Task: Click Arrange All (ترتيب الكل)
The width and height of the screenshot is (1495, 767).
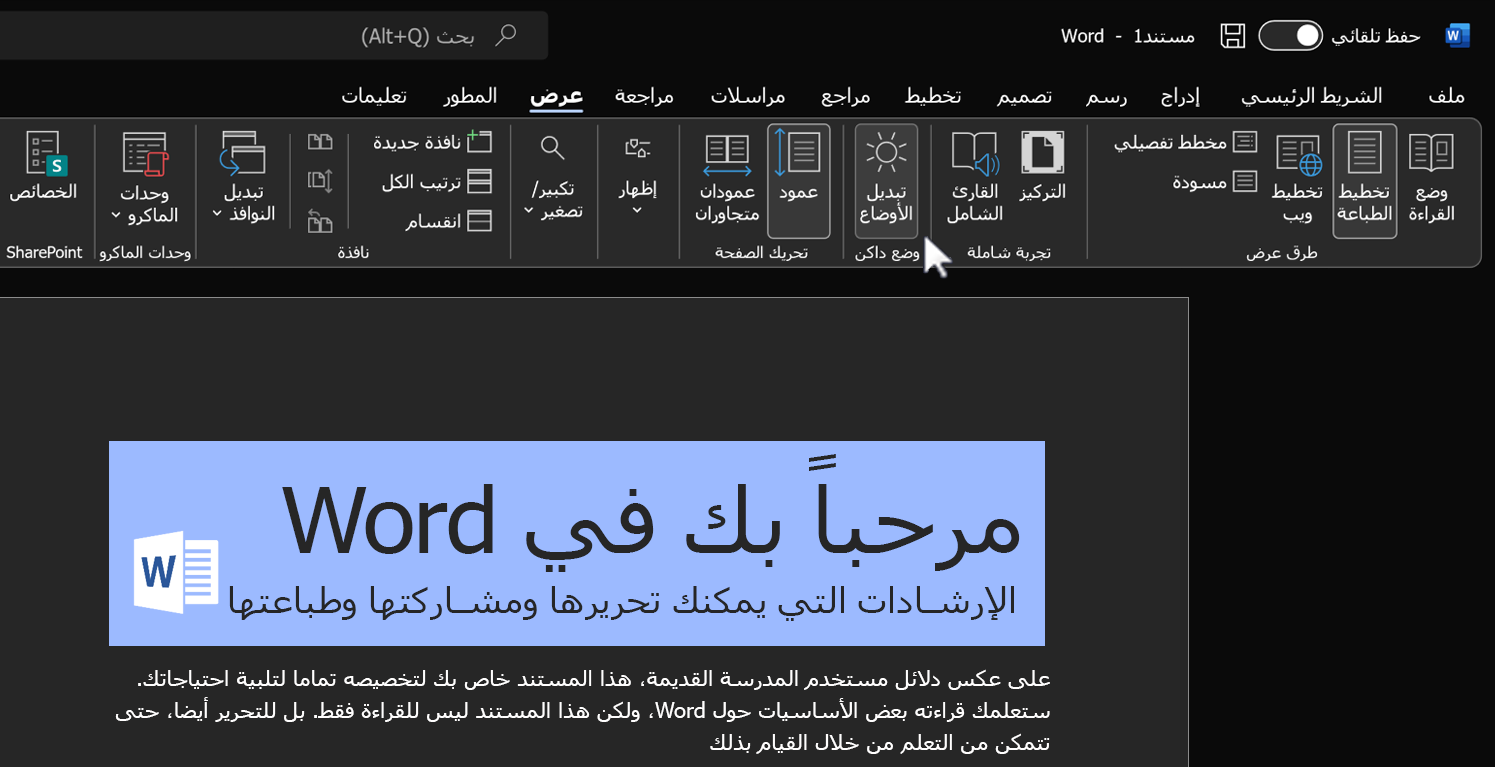Action: click(x=437, y=181)
